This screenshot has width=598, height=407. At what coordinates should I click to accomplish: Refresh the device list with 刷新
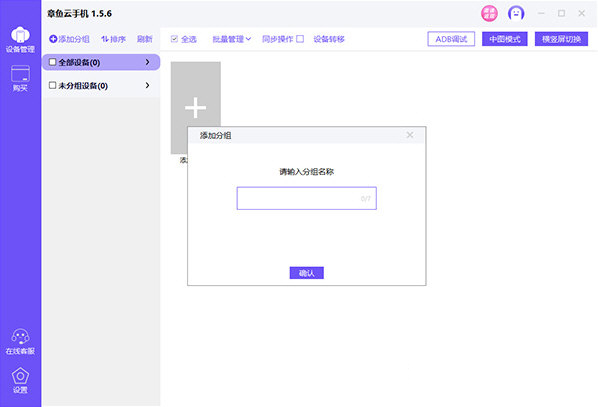click(x=145, y=39)
